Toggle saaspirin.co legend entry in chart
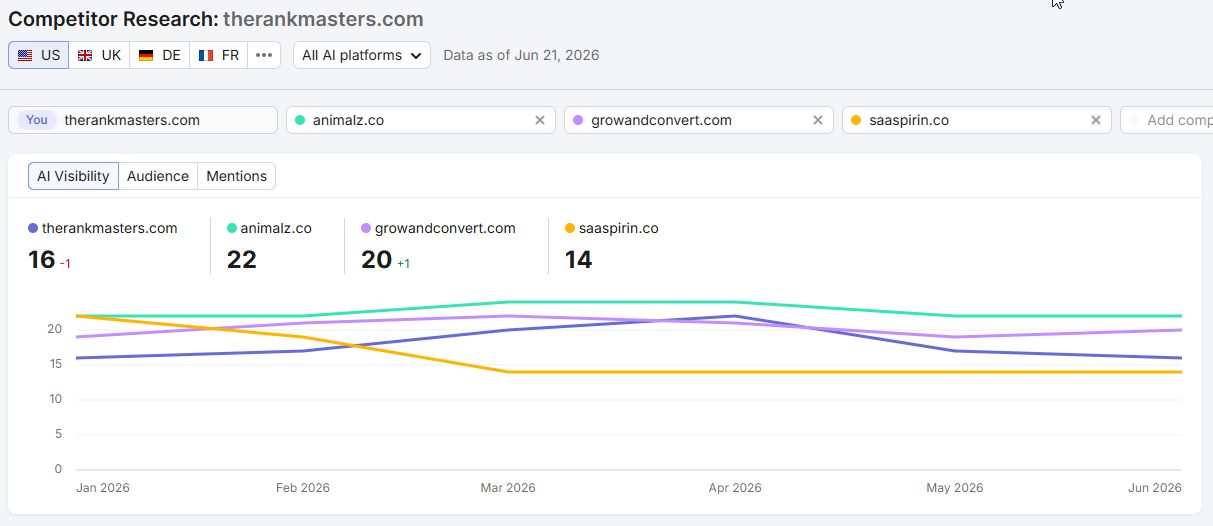The image size is (1213, 526). (x=612, y=228)
